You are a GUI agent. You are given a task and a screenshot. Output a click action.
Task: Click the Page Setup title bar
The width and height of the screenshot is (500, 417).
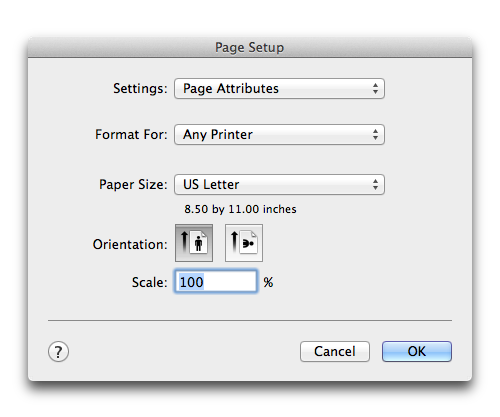point(250,47)
